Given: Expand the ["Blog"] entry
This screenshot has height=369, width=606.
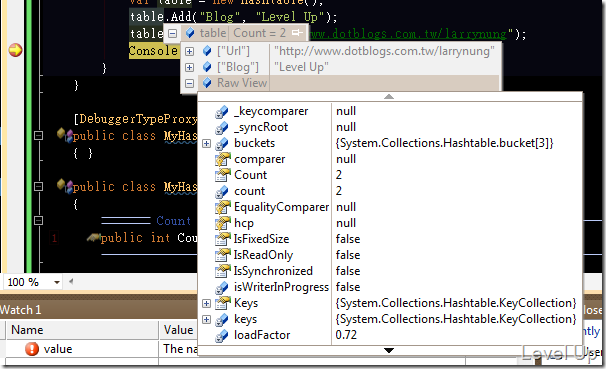Looking at the screenshot, I should pyautogui.click(x=189, y=67).
